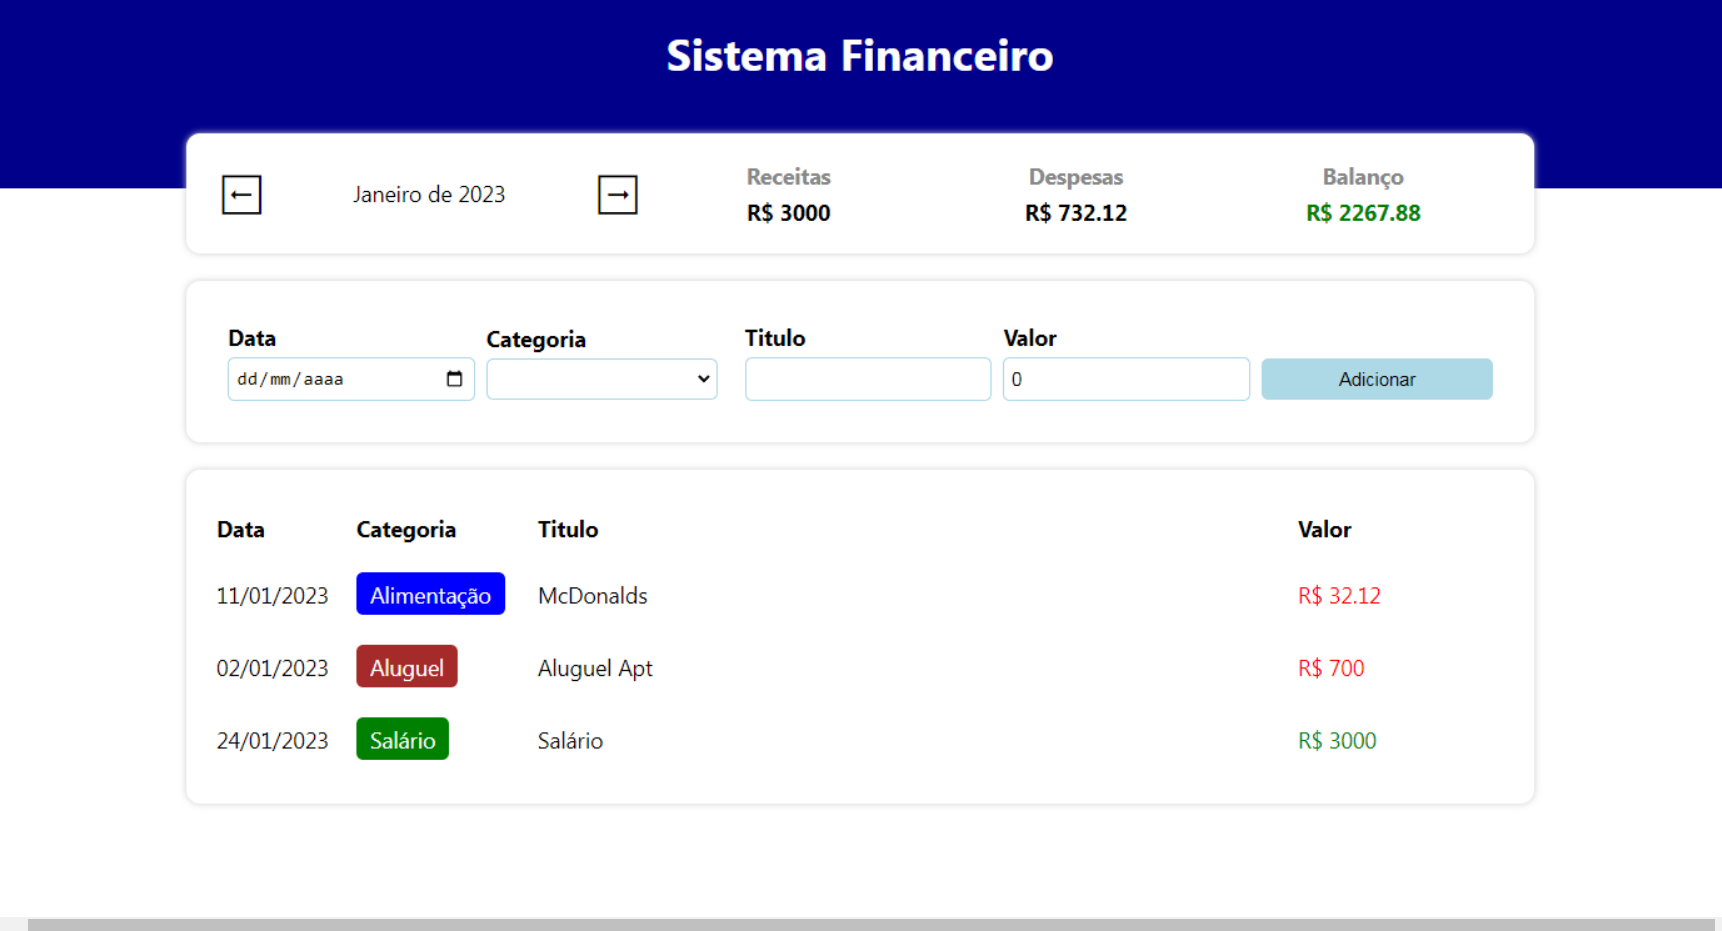Click the Titulo text input

coord(867,380)
